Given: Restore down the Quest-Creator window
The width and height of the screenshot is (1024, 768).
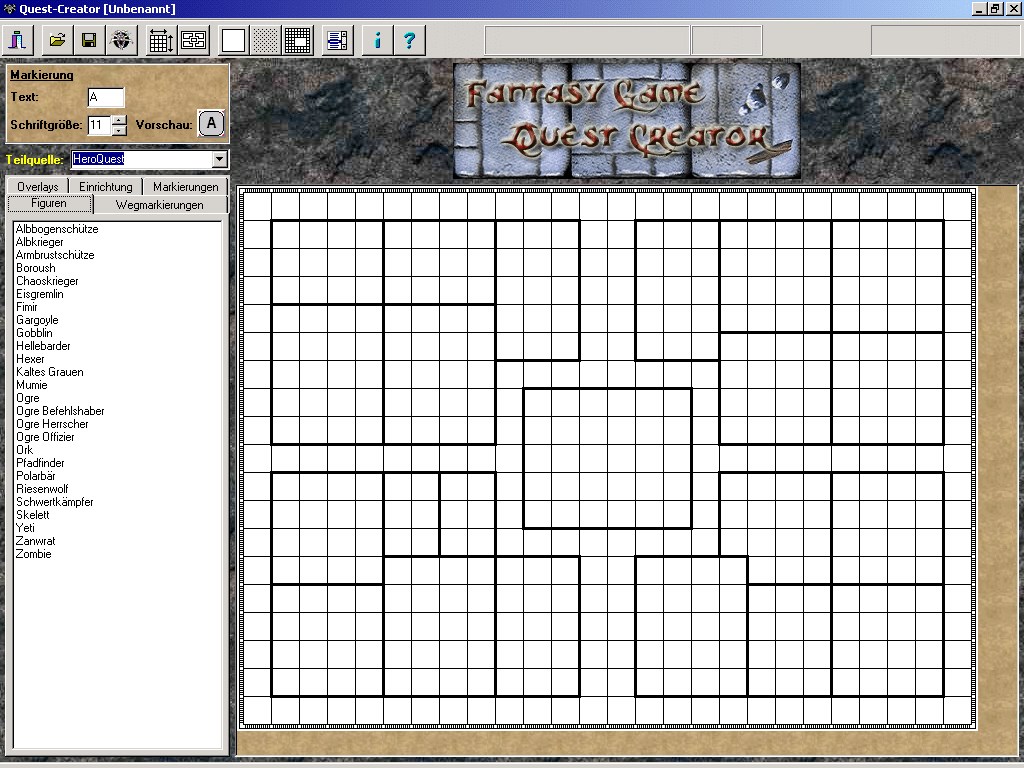Looking at the screenshot, I should click(x=994, y=8).
